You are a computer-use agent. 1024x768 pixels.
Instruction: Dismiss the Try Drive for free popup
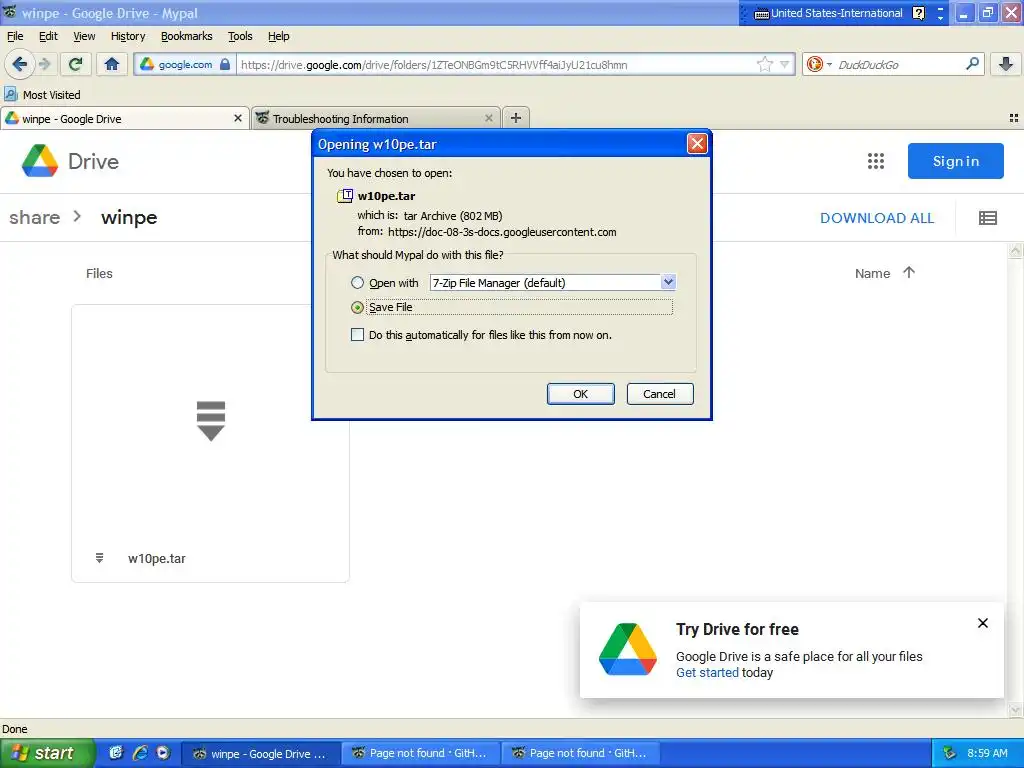pyautogui.click(x=982, y=623)
